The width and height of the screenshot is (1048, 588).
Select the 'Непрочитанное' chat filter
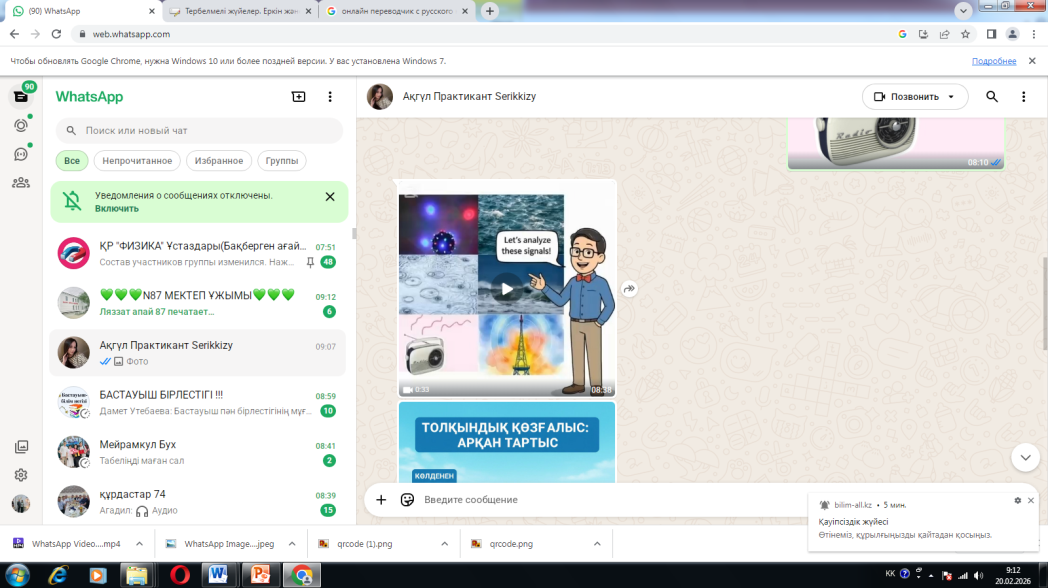(x=137, y=160)
